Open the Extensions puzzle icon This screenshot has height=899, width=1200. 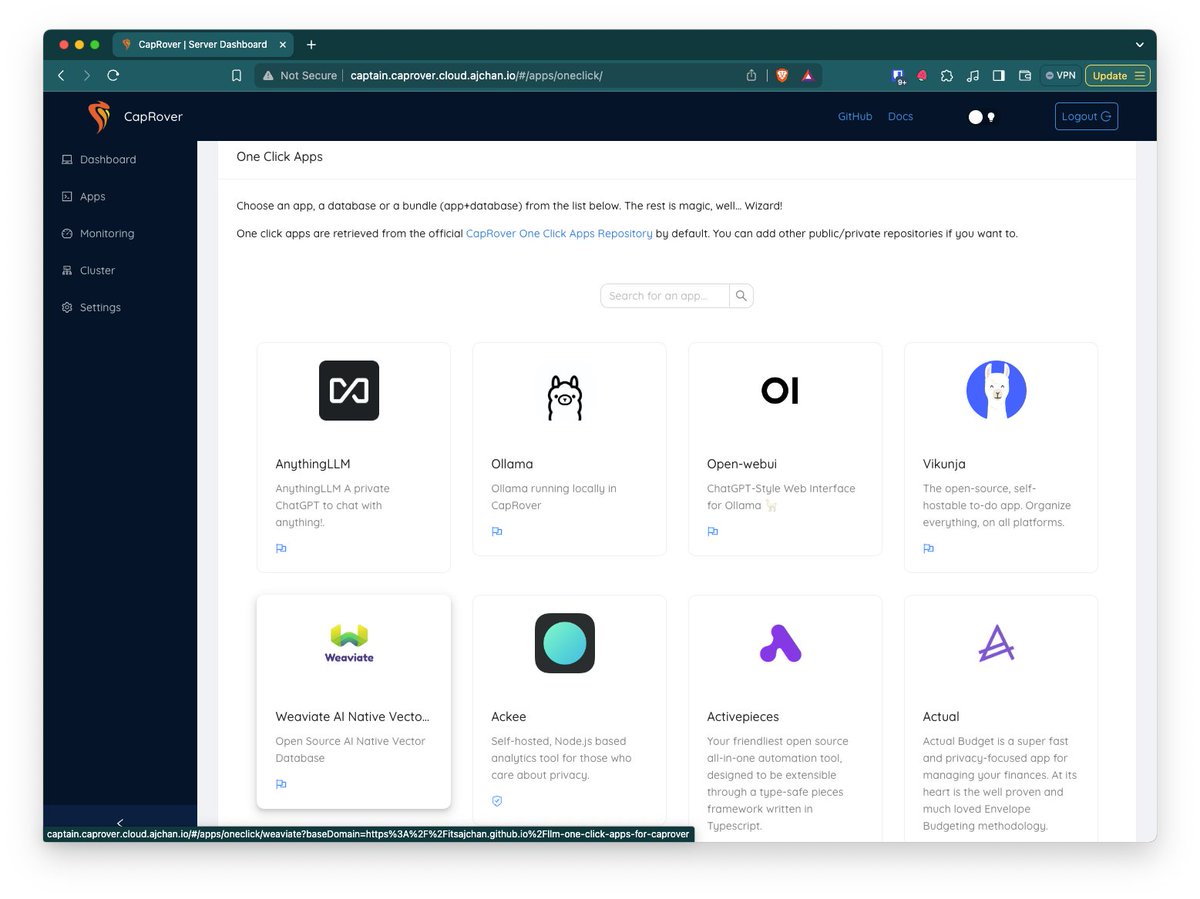pos(947,75)
